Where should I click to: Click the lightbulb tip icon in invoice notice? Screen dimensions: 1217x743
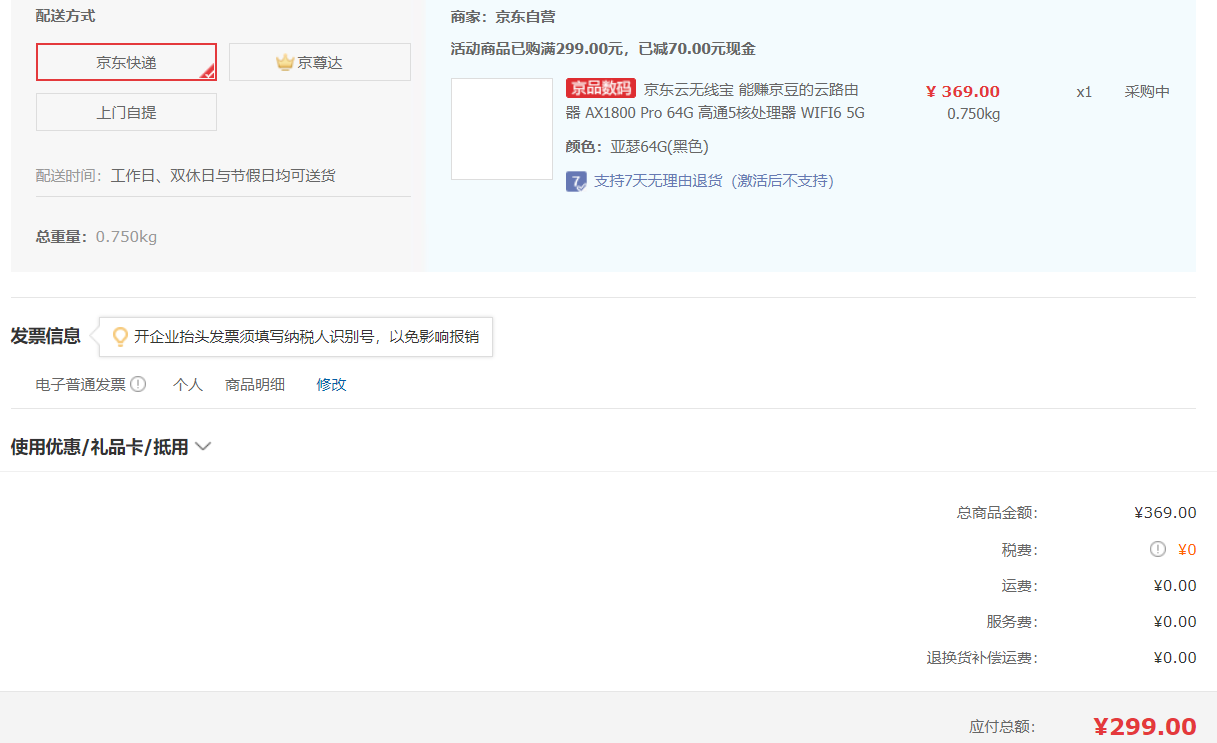tap(120, 337)
